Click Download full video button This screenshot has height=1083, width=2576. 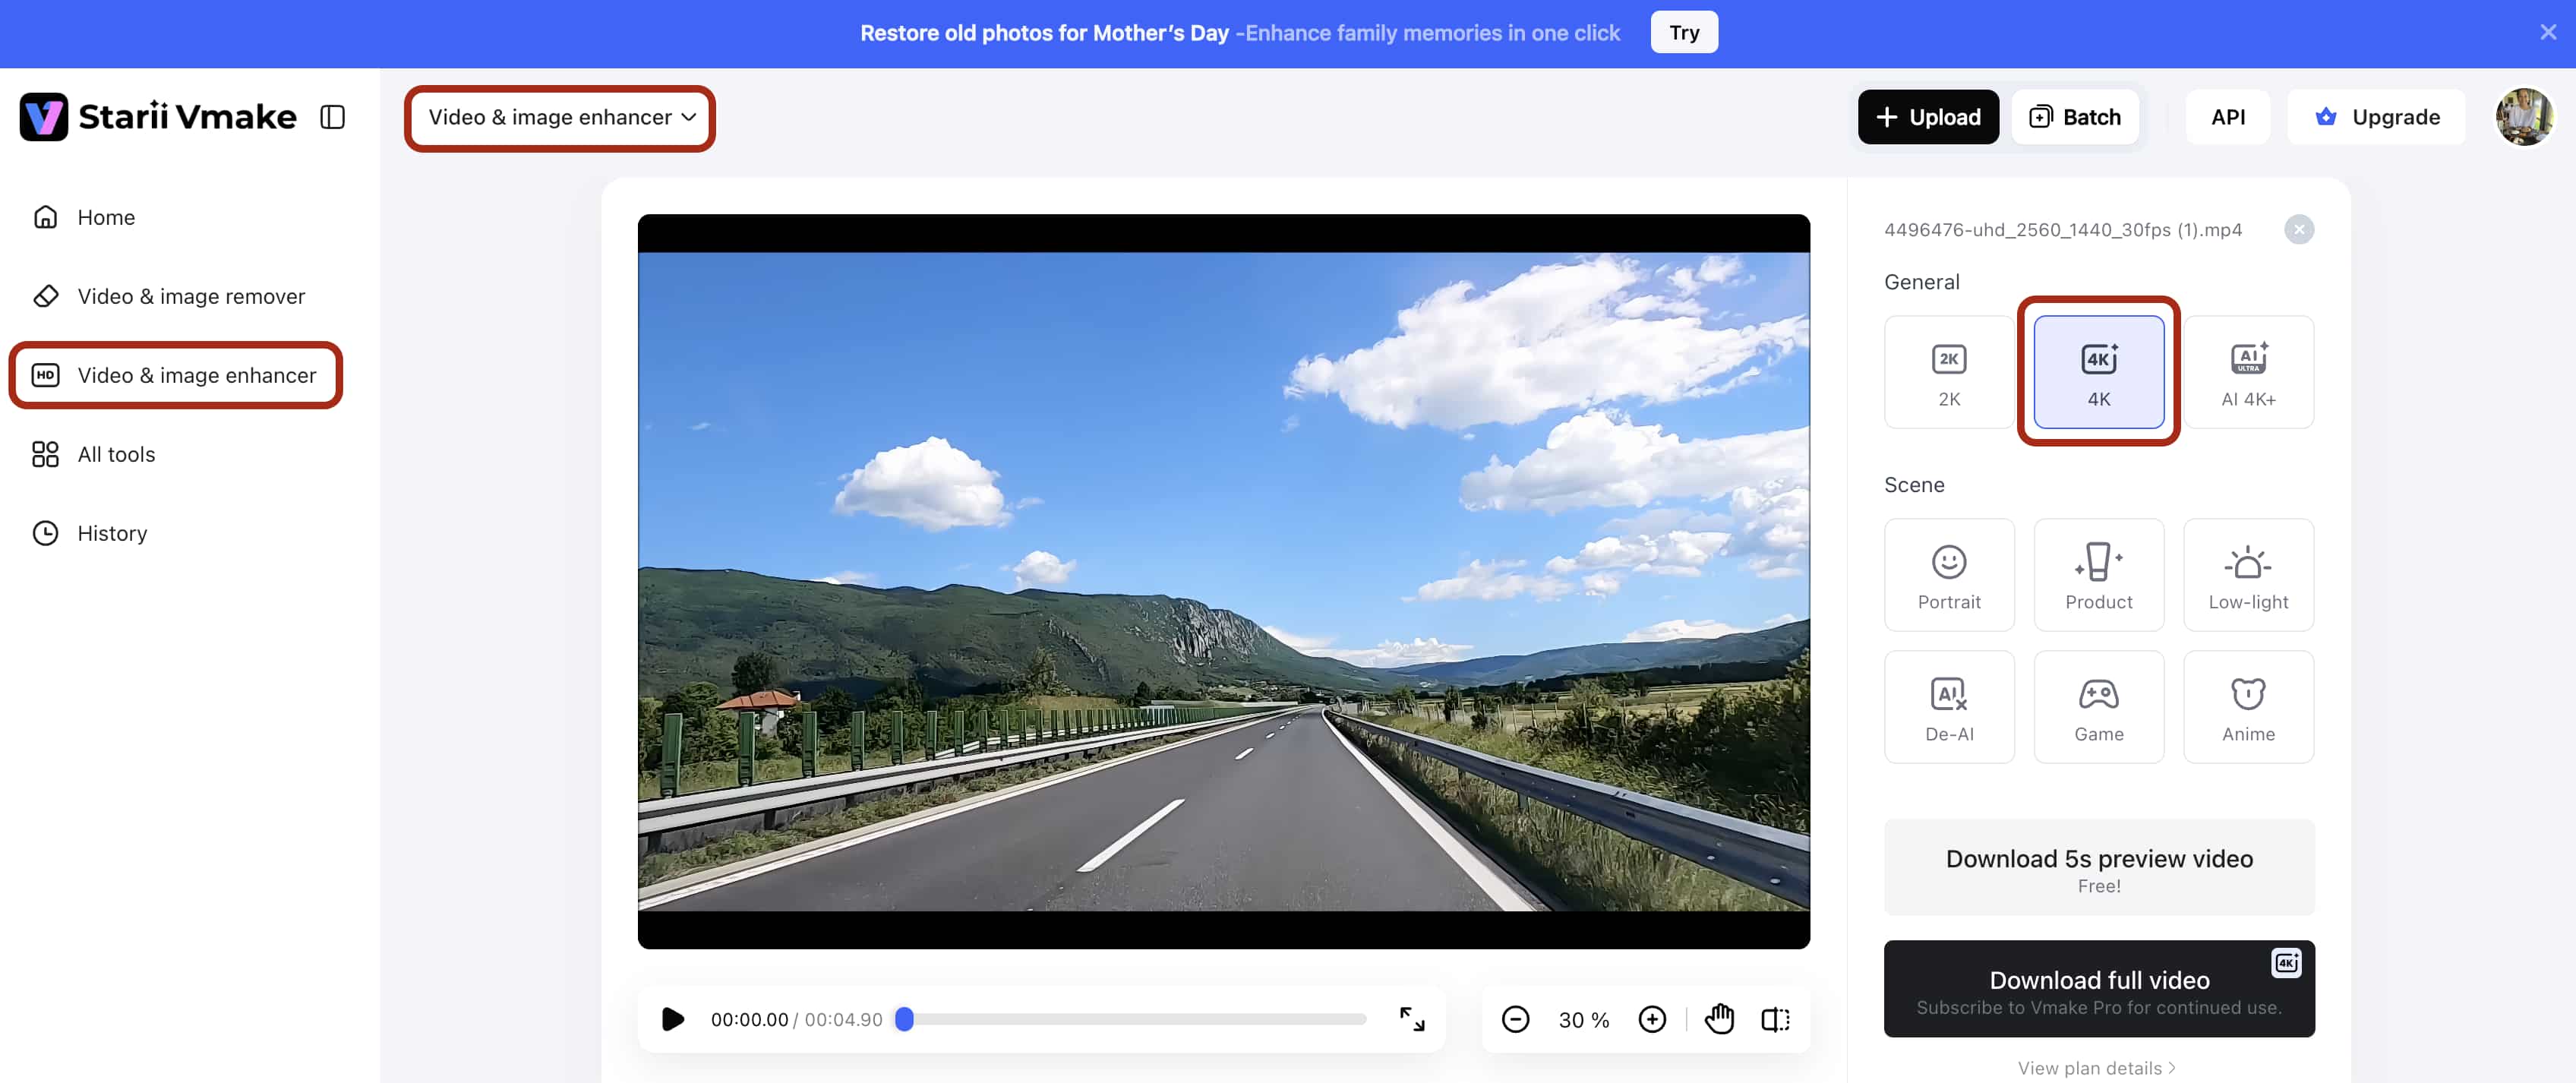(2098, 989)
